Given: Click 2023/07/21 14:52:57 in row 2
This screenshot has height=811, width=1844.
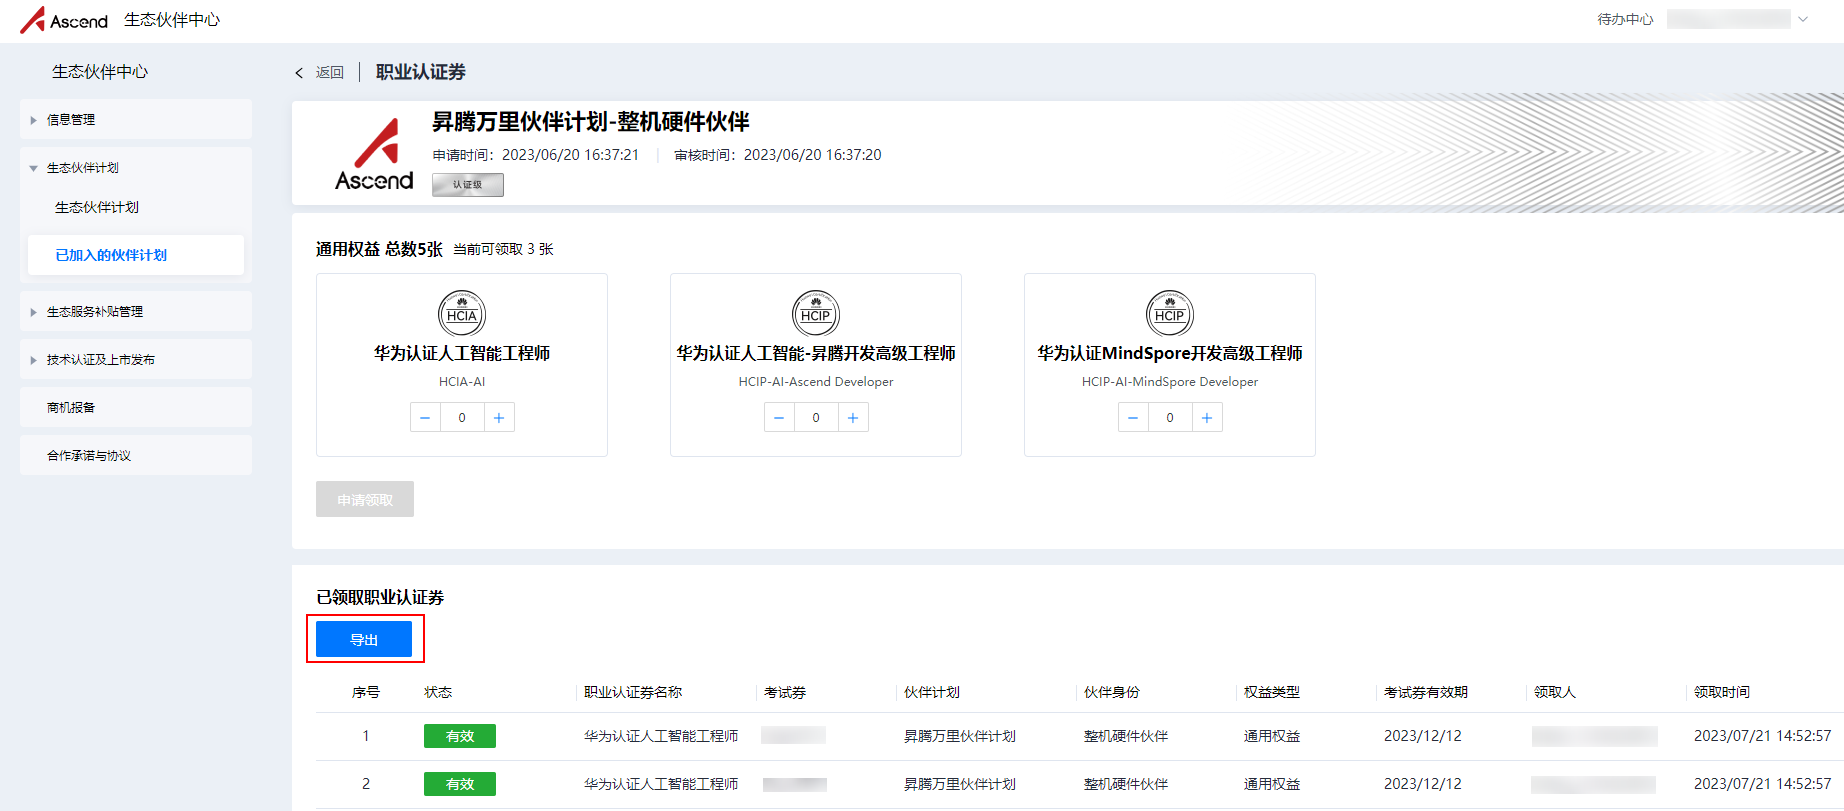Looking at the screenshot, I should 1762,784.
